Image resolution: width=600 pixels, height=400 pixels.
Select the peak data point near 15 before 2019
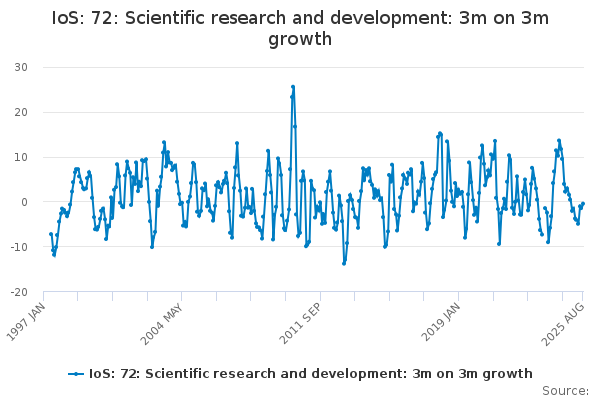[x=439, y=133]
